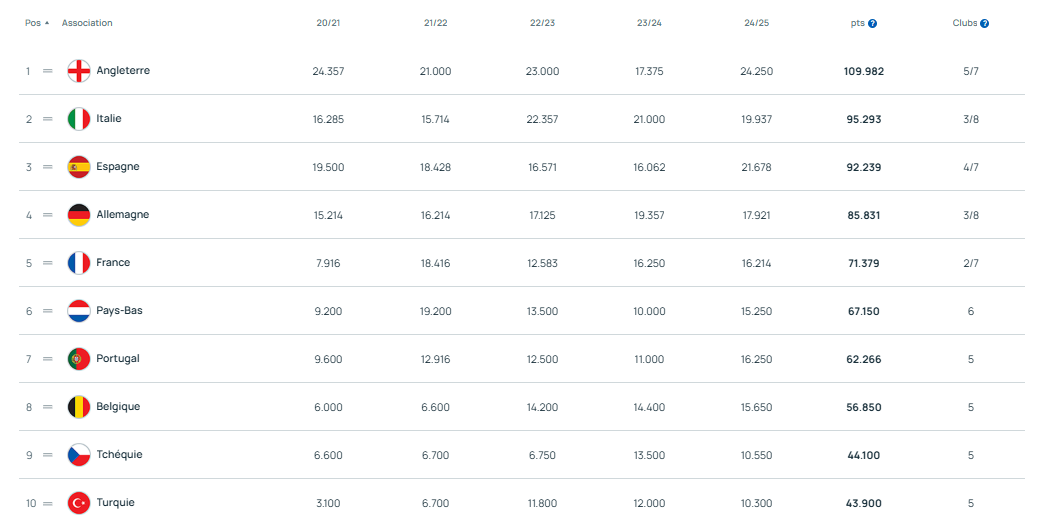Click the Association column header
1043x525 pixels.
87,23
